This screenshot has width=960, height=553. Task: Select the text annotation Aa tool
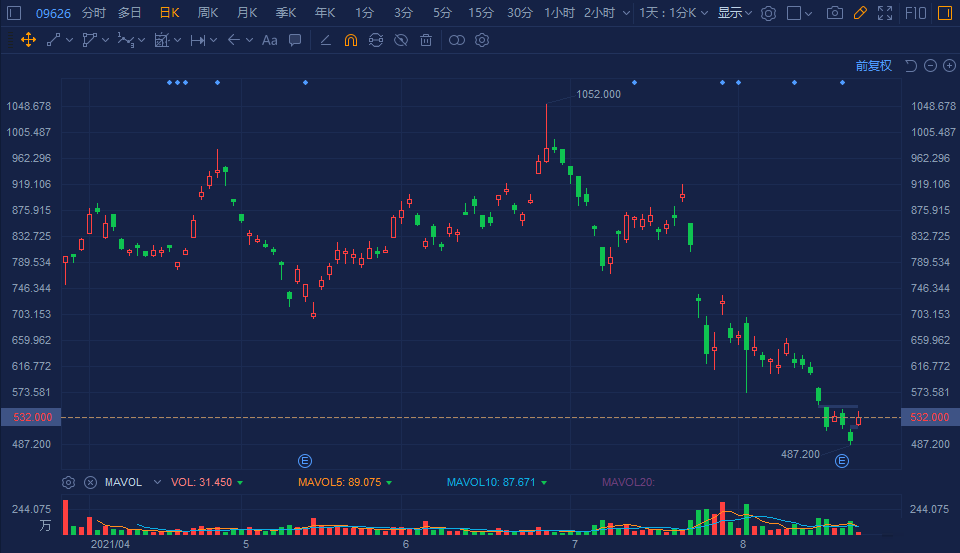269,40
